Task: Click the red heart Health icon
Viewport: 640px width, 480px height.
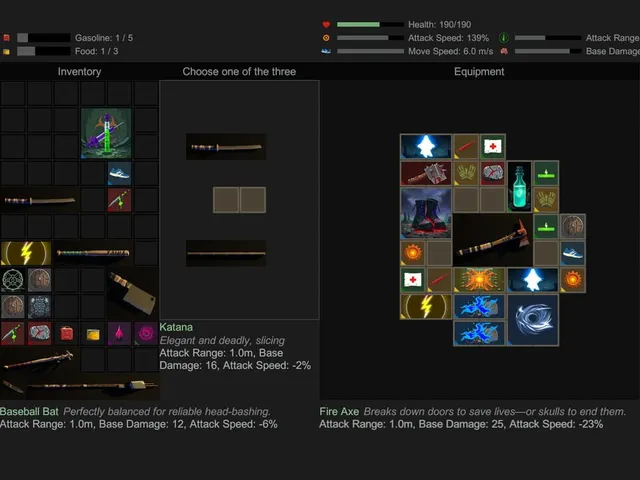Action: pyautogui.click(x=326, y=24)
